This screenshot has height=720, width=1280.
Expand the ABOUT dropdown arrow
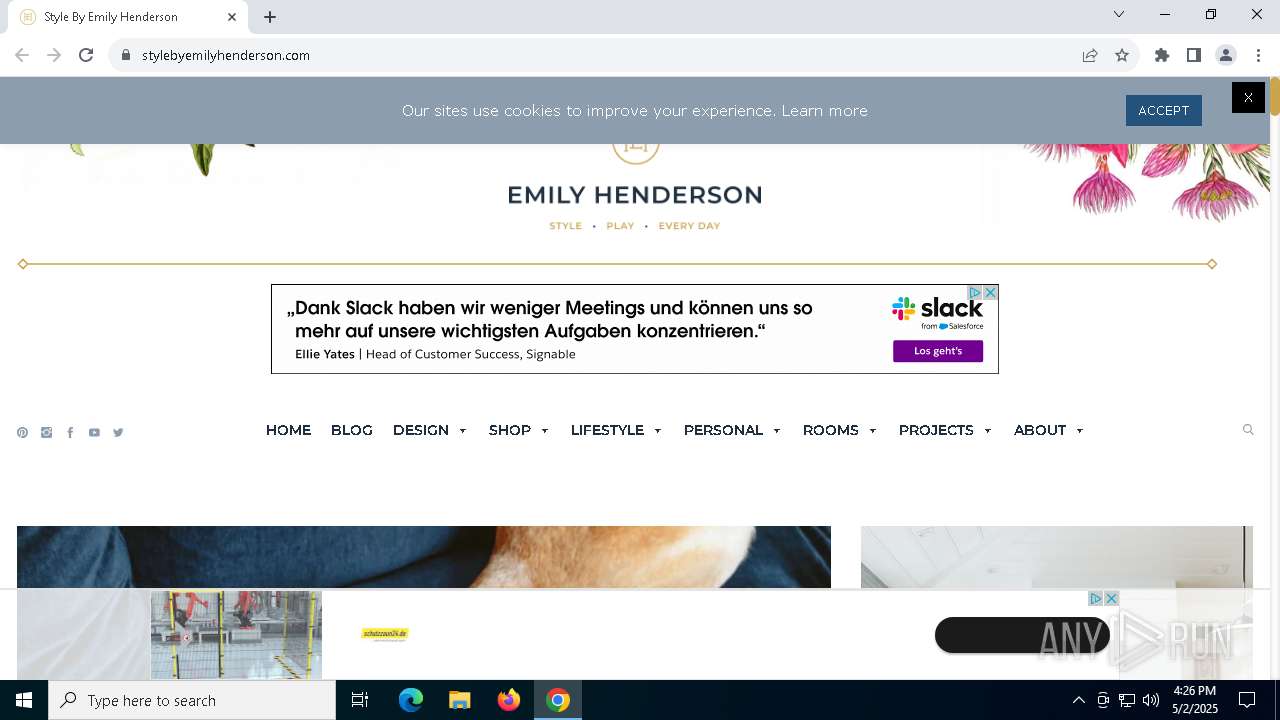pos(1080,431)
